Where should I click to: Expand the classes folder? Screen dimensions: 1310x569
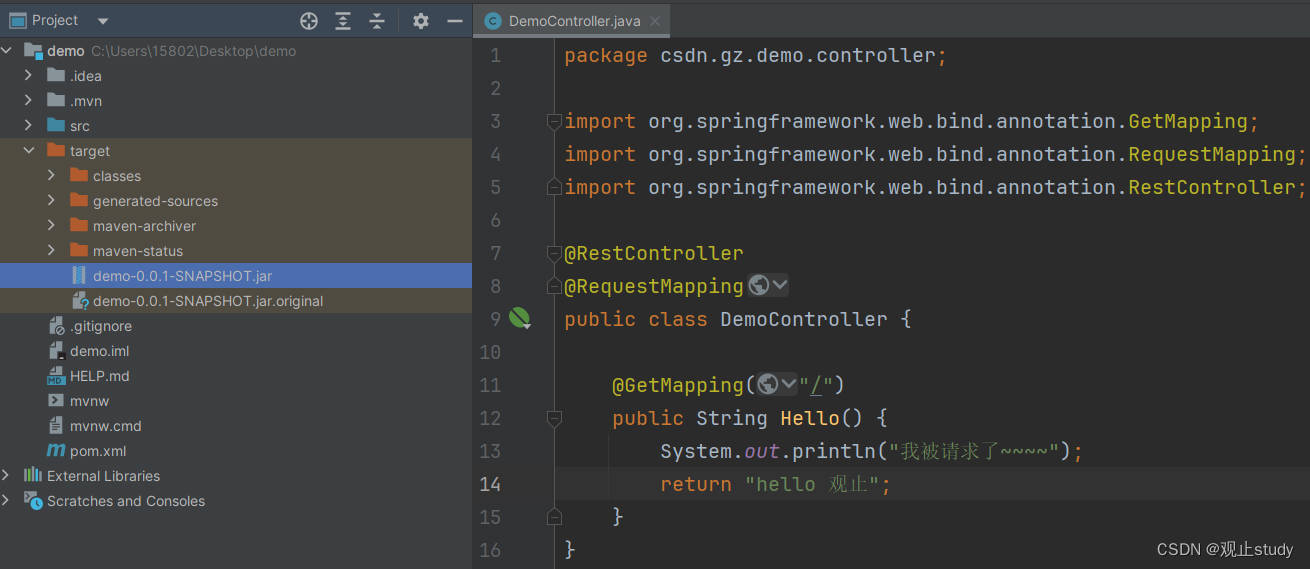[x=52, y=176]
